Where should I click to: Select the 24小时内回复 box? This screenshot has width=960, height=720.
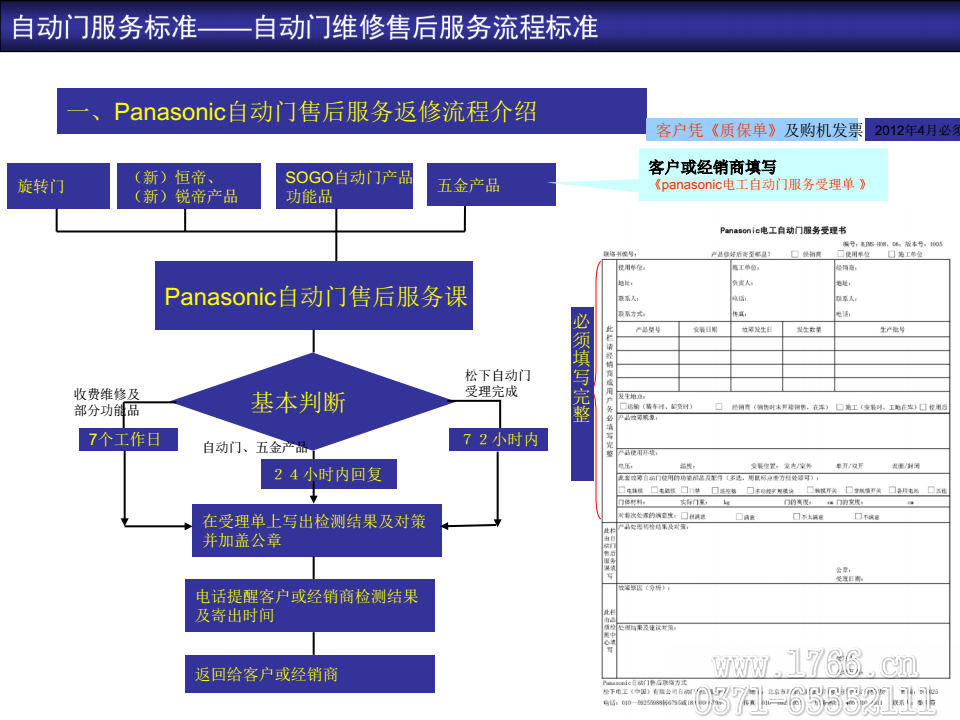point(328,474)
